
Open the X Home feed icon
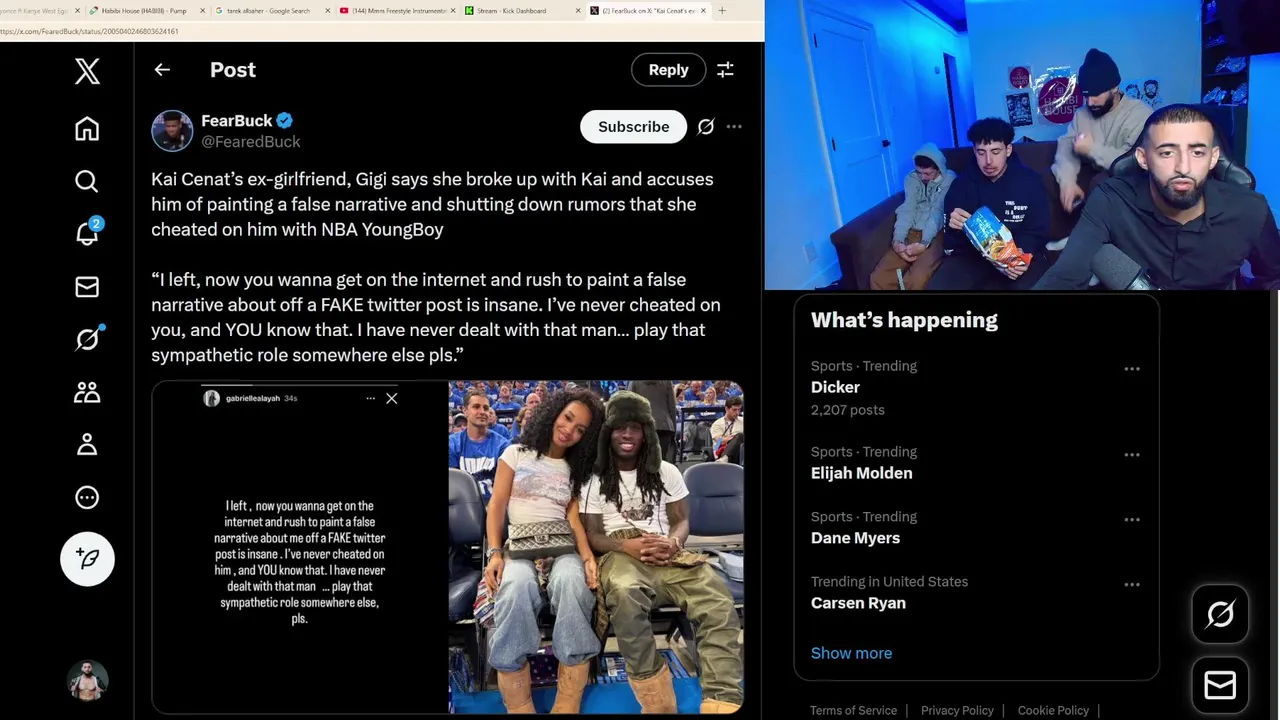pyautogui.click(x=87, y=129)
